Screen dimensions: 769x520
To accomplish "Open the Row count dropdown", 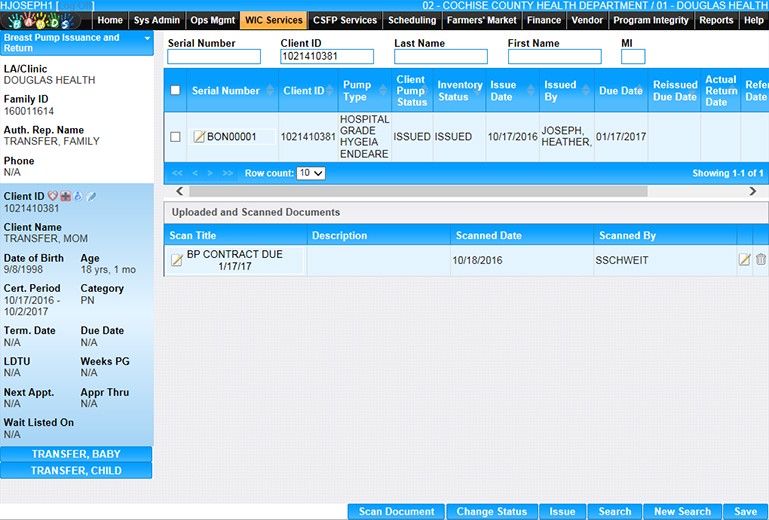I will click(x=311, y=173).
